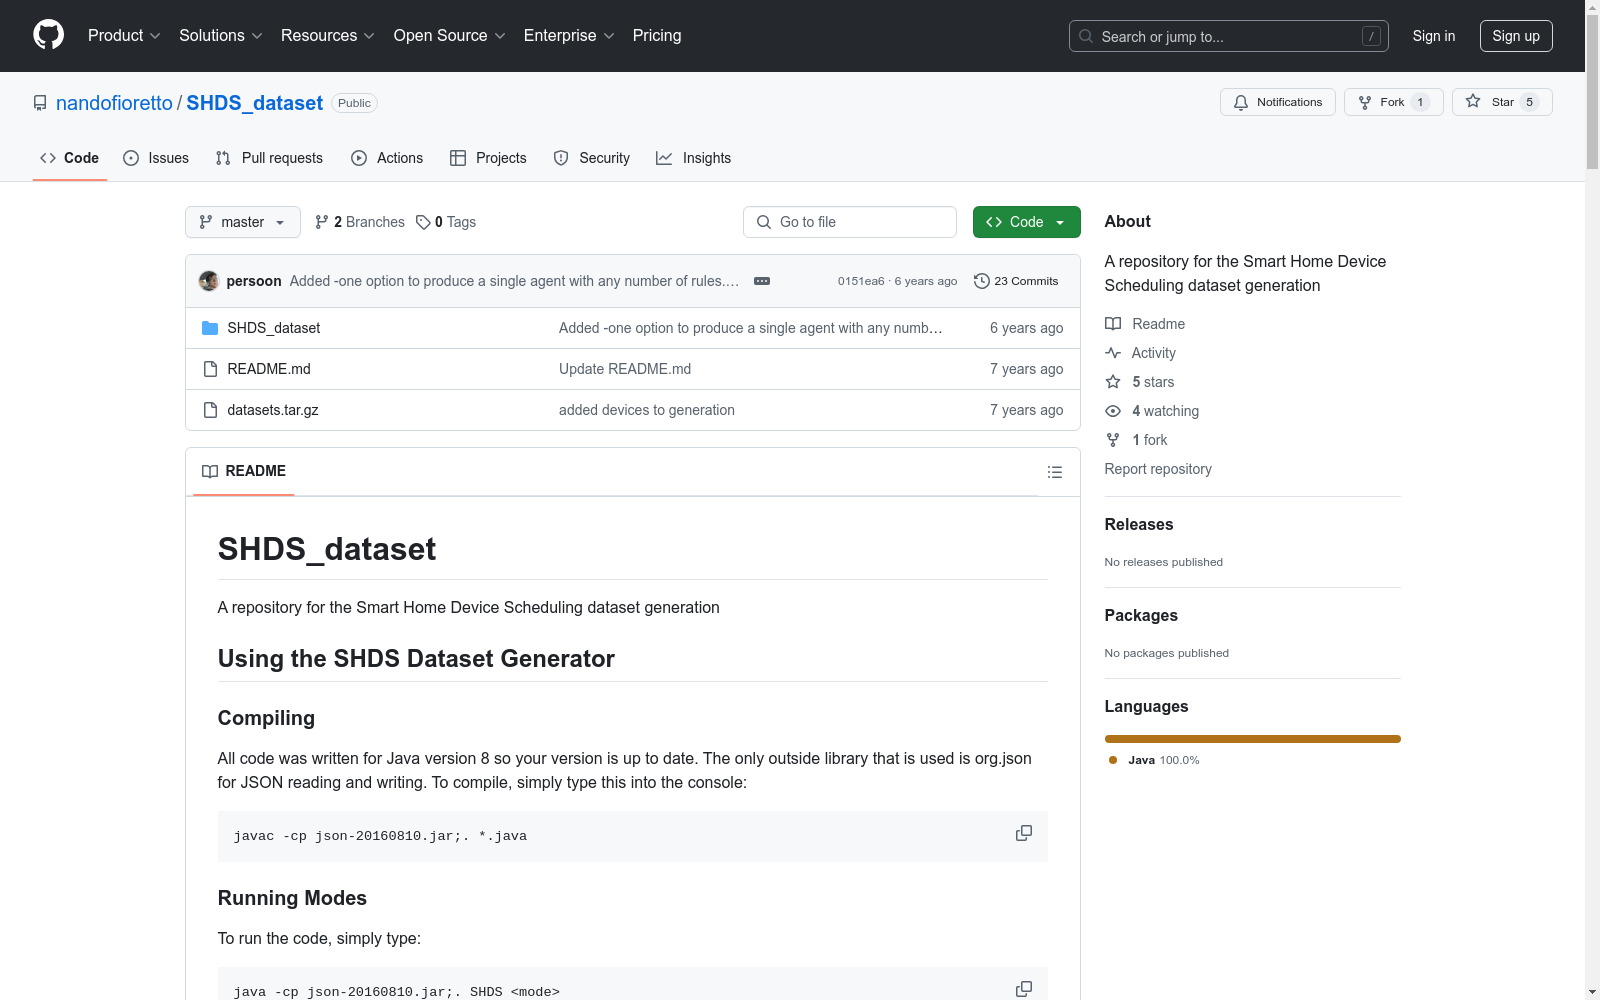Open the 'added devices to generation' commit

647,410
